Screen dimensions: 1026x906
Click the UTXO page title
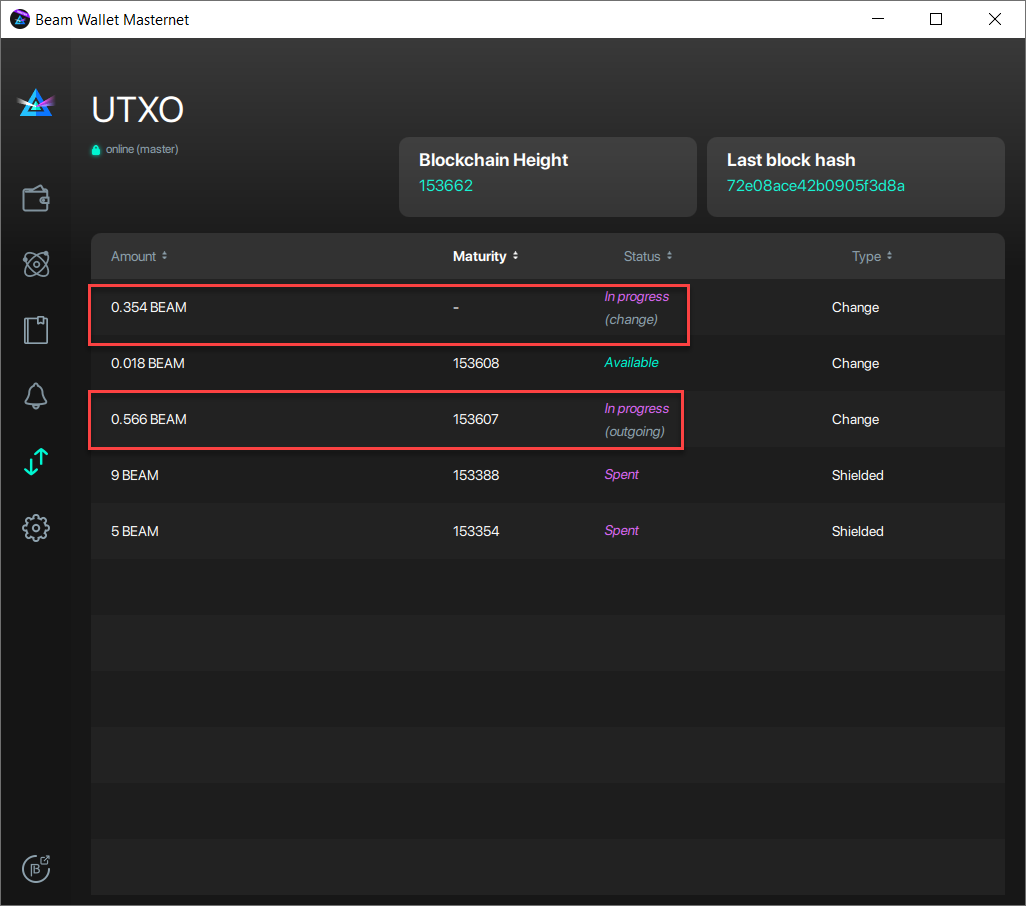coord(136,110)
